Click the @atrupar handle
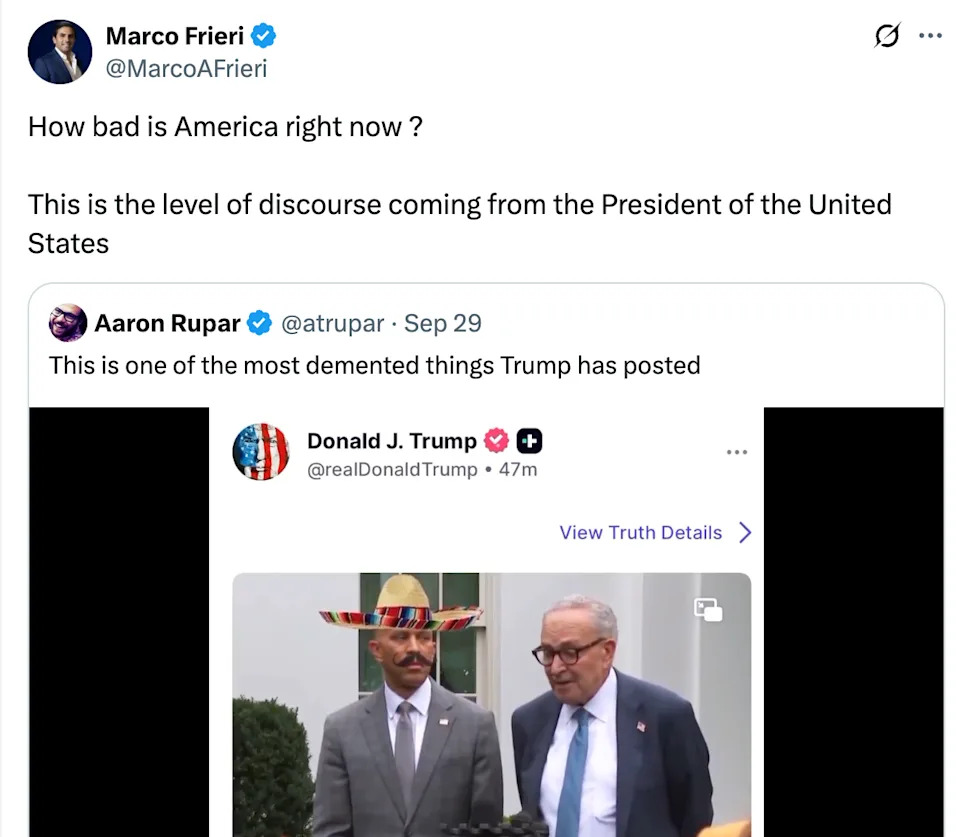960x837 pixels. click(332, 323)
